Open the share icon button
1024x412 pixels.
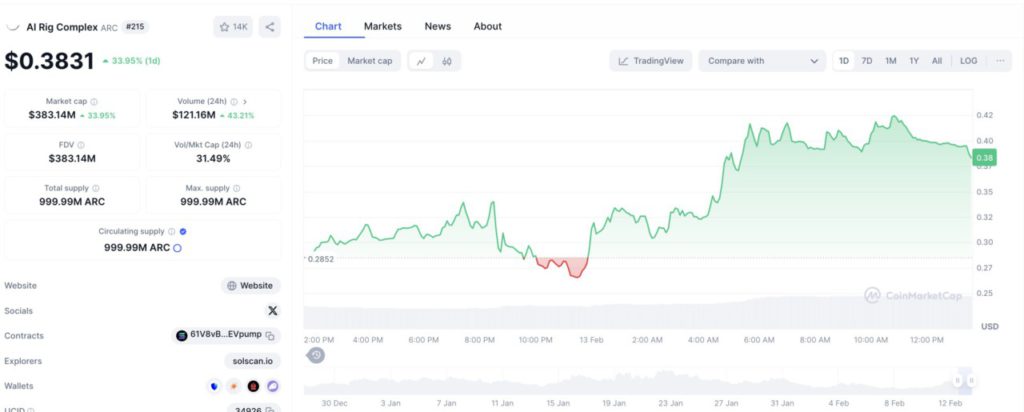pos(270,27)
